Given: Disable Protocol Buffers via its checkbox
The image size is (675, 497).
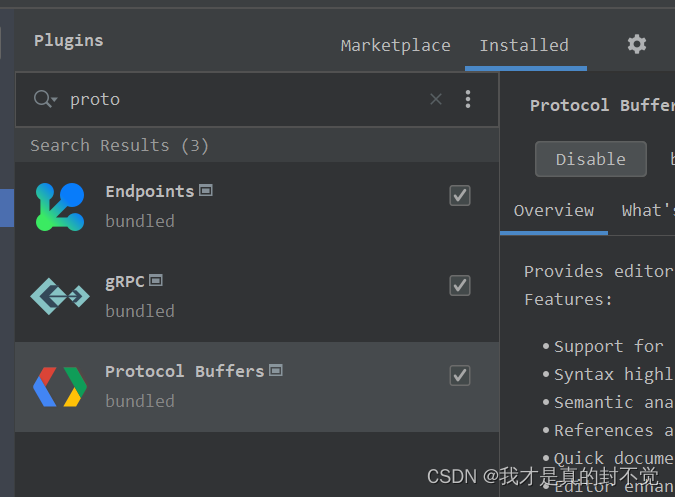Looking at the screenshot, I should click(x=460, y=376).
